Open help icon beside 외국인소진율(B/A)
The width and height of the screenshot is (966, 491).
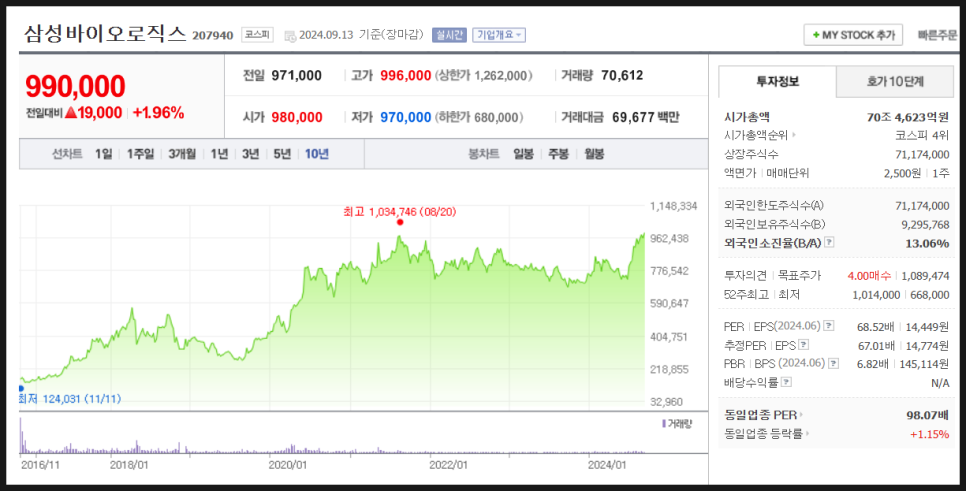click(x=829, y=242)
